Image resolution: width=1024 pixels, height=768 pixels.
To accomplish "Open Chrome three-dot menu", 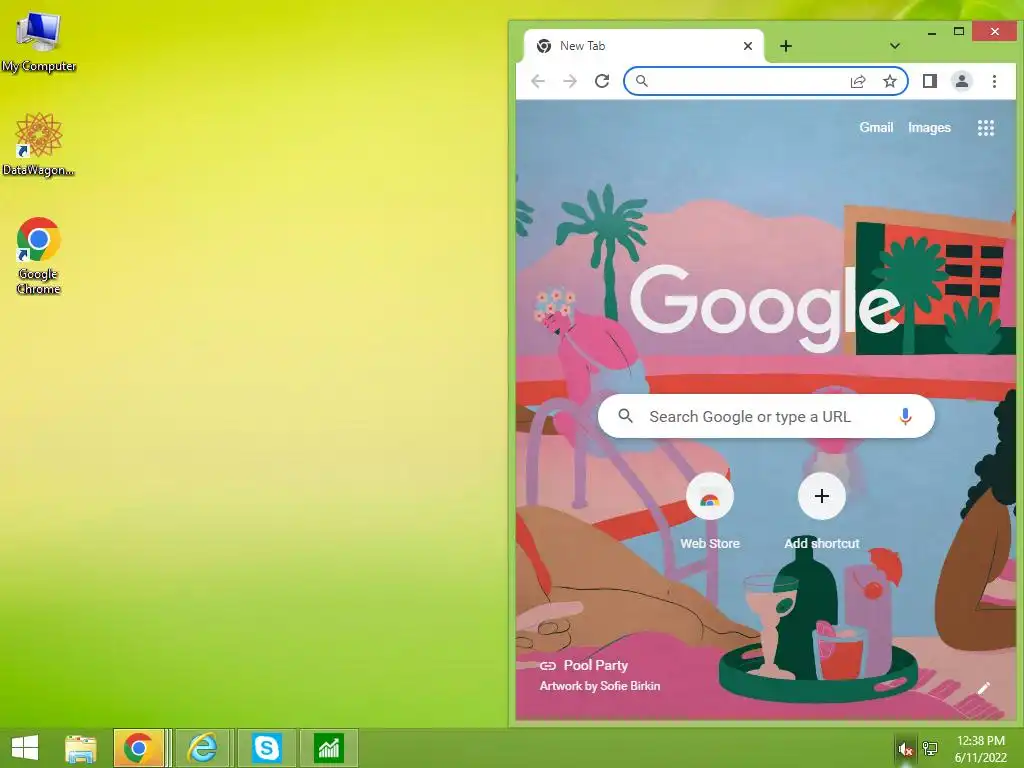I will click(x=994, y=81).
